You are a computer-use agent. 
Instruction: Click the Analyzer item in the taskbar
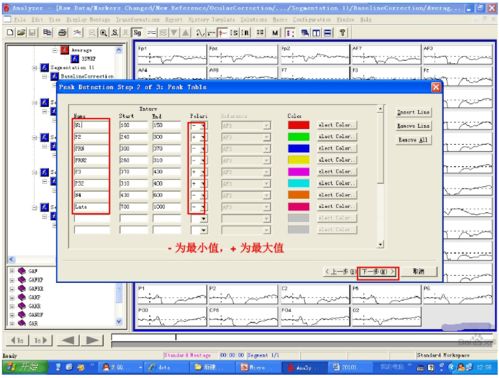(x=303, y=368)
